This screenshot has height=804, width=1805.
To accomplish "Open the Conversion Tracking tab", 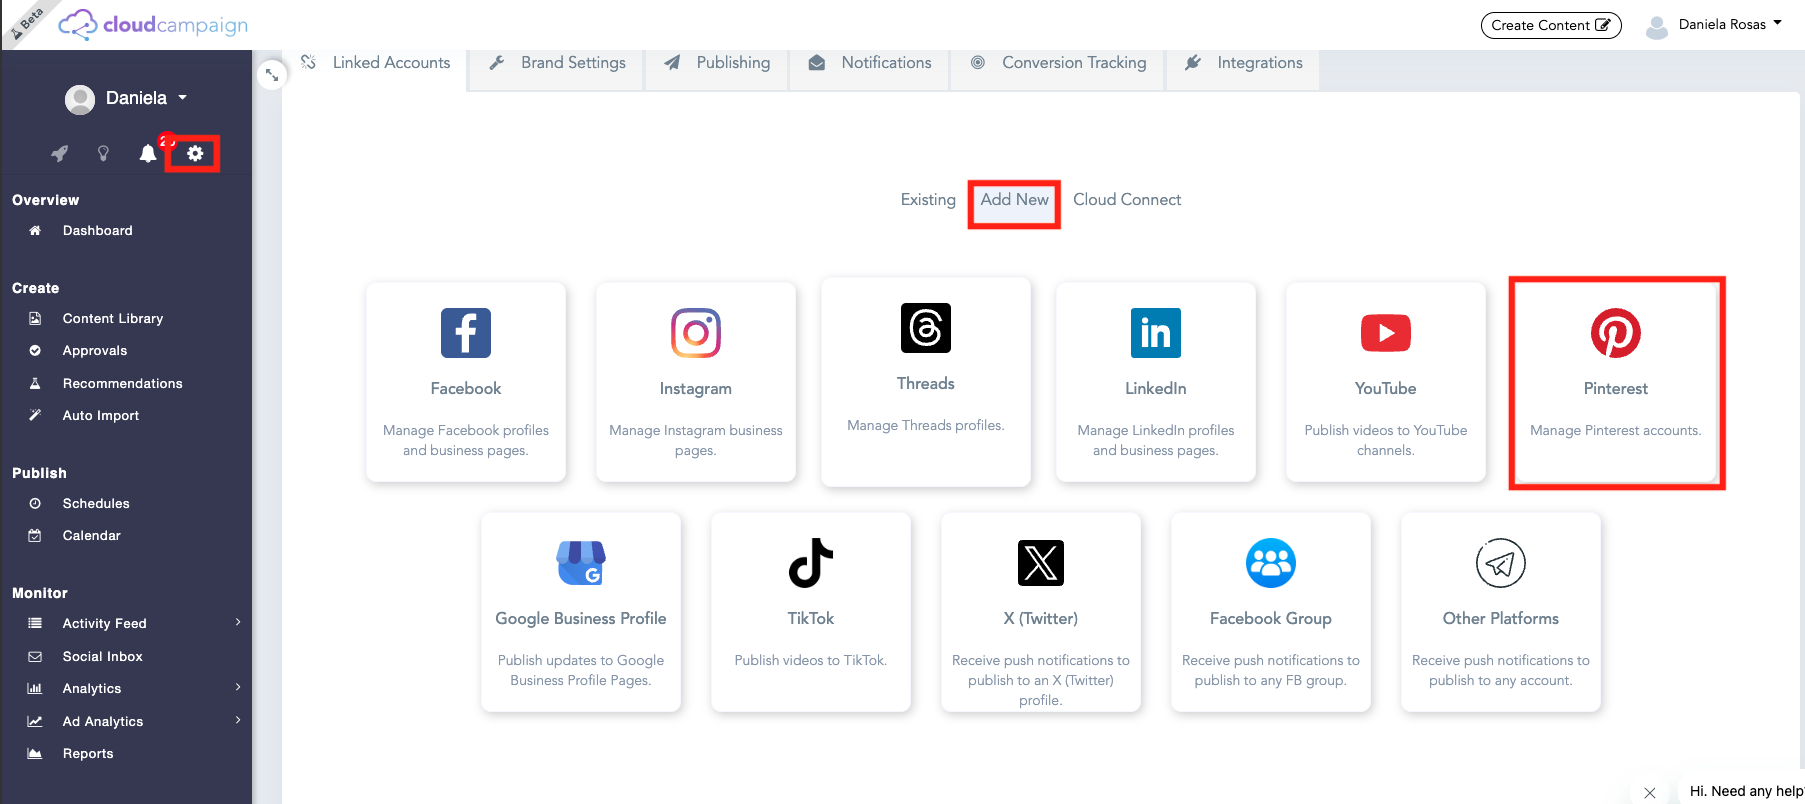I will click(x=1059, y=63).
